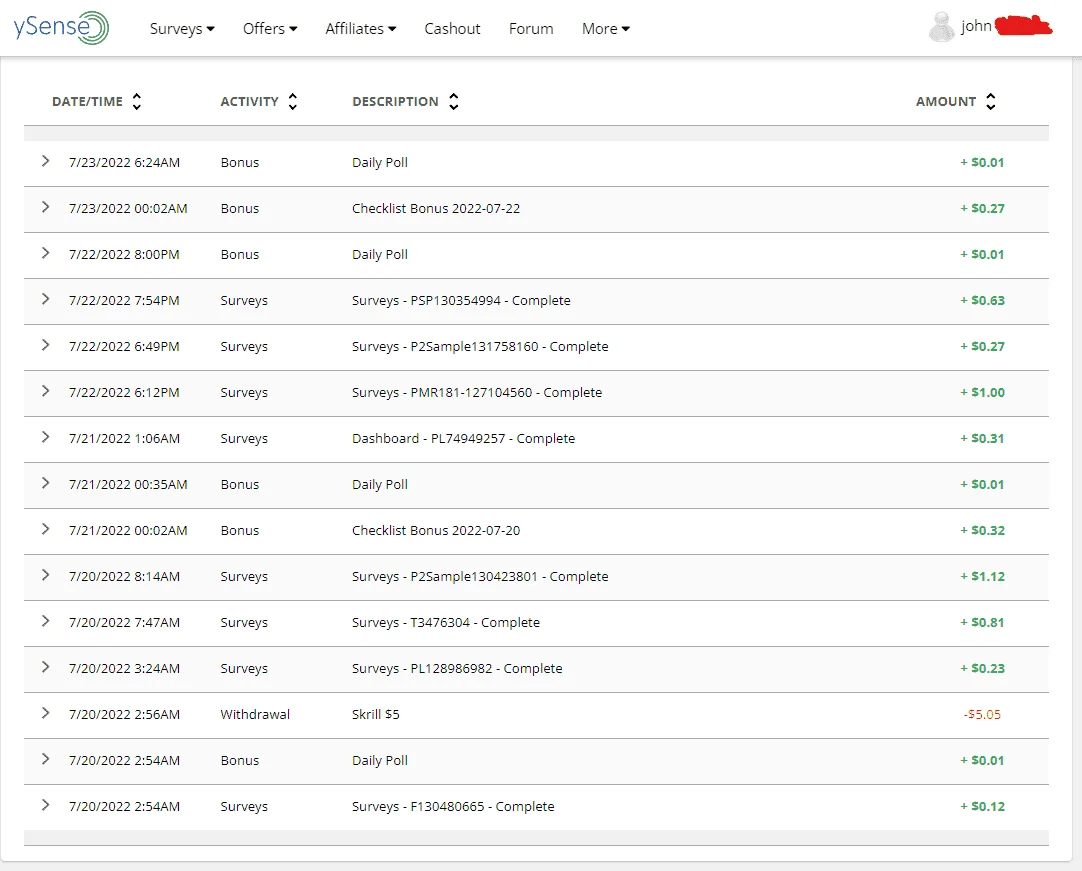Click 'Checklist Bonus 2022-07-20' description

[436, 530]
